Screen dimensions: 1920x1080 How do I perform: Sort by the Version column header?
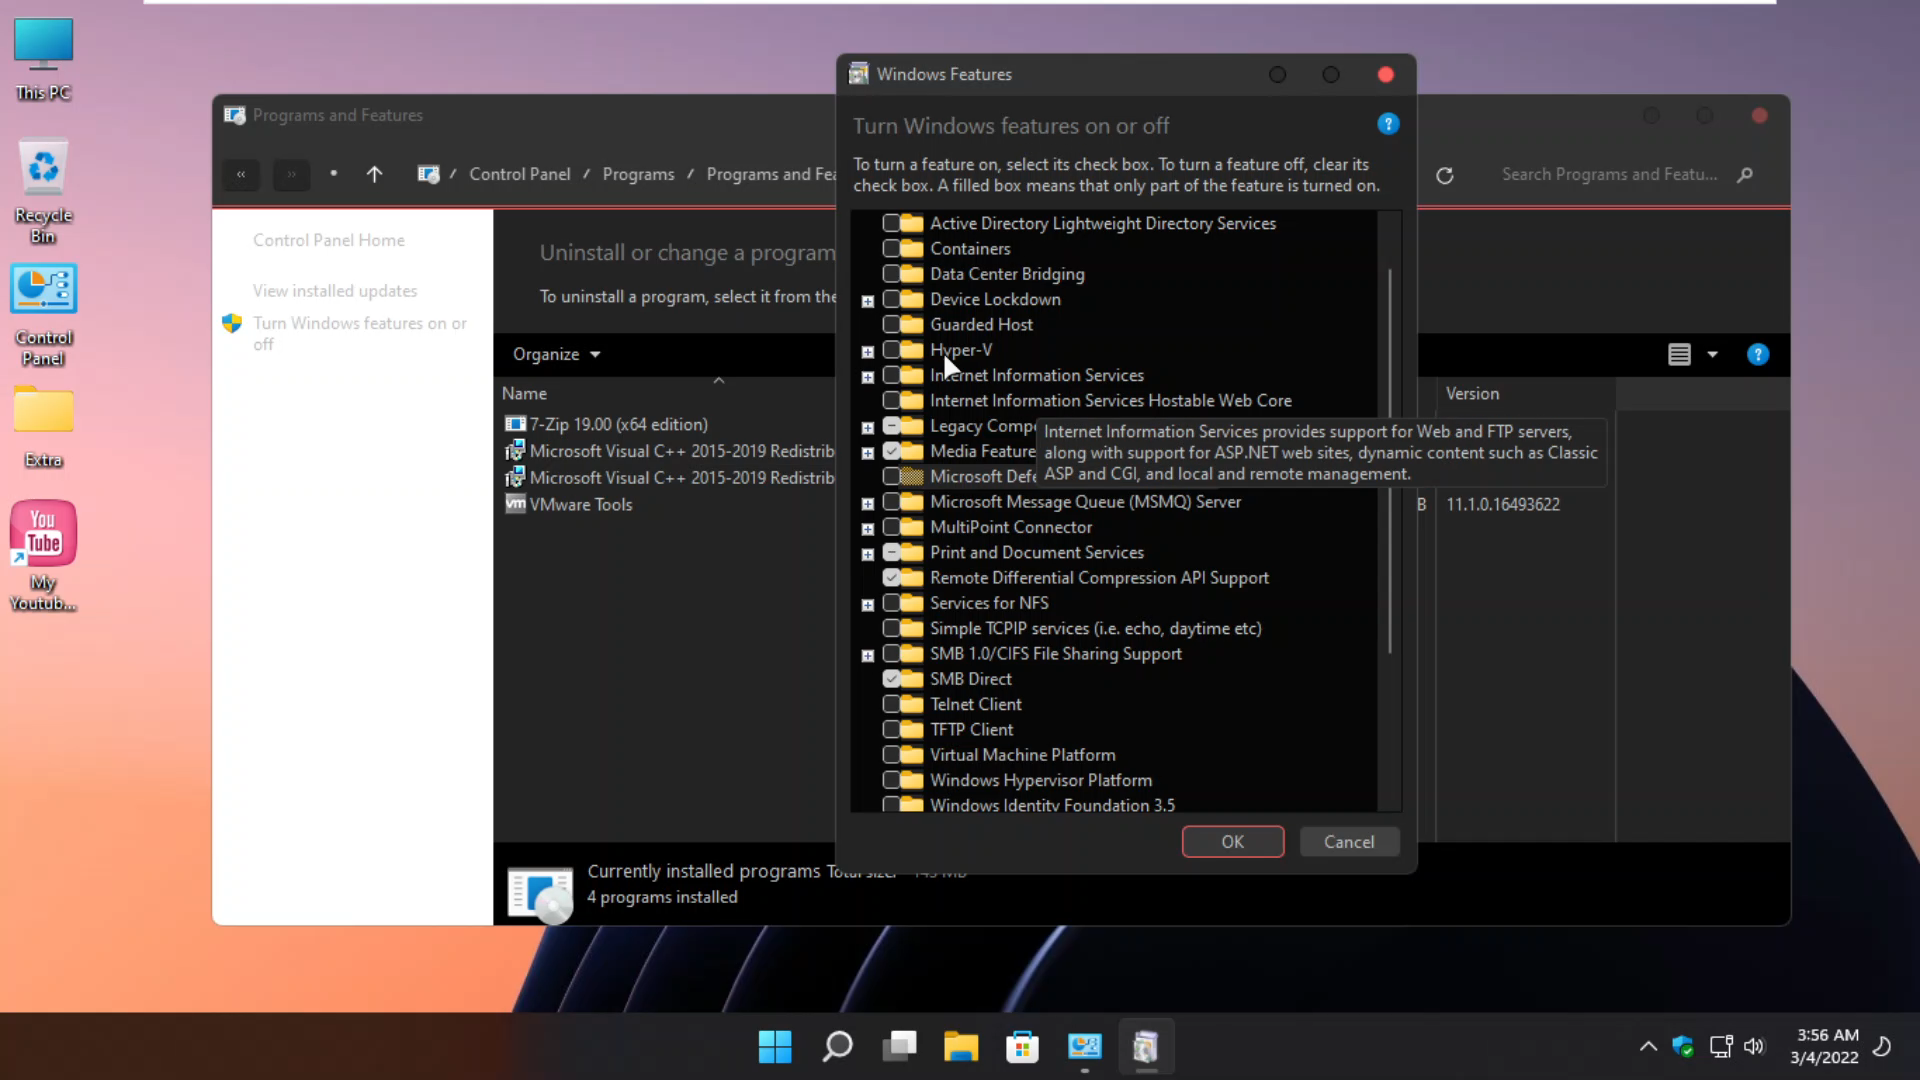[1472, 394]
